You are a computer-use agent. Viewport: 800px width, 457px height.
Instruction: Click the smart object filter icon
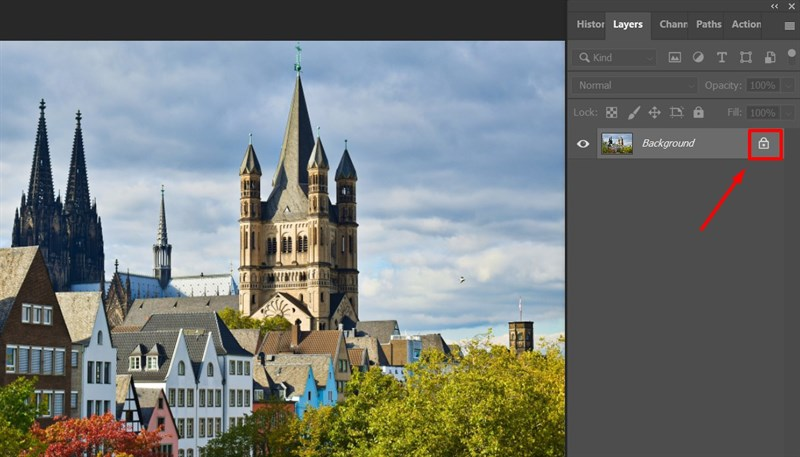point(769,58)
